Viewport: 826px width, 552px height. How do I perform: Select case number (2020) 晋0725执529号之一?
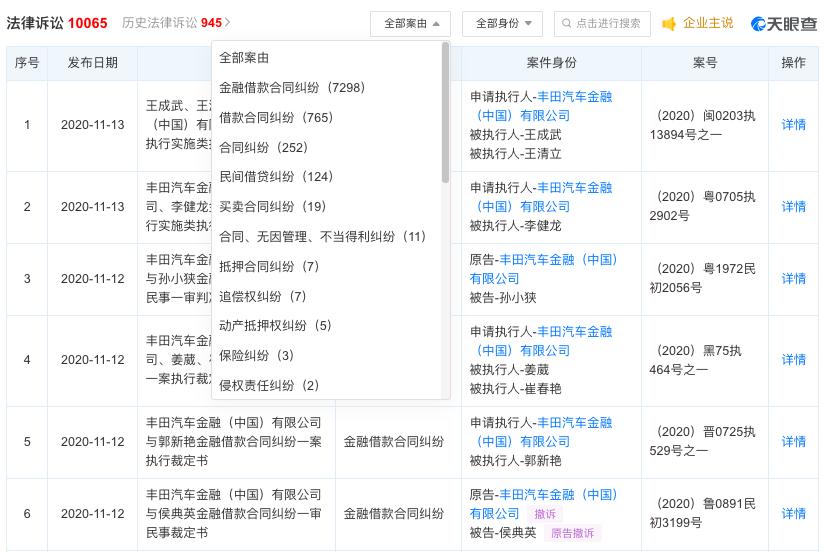pyautogui.click(x=703, y=441)
